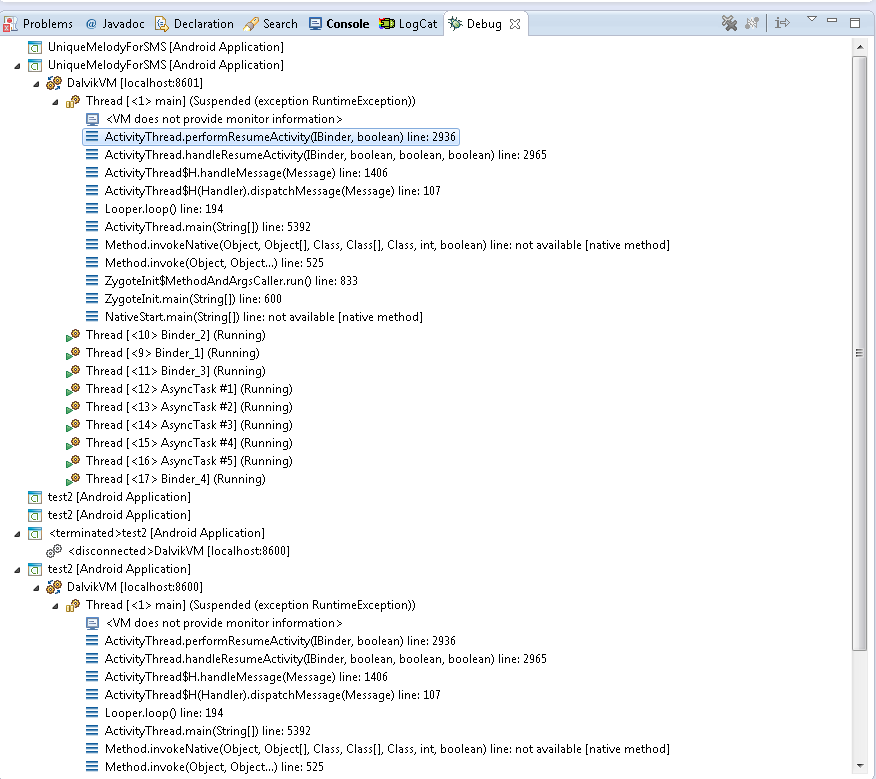Maximize the Debug view panel
The image size is (876, 779).
[x=855, y=22]
